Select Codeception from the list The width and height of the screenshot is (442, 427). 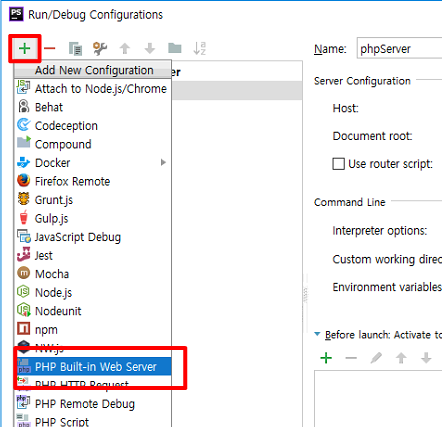click(93, 126)
